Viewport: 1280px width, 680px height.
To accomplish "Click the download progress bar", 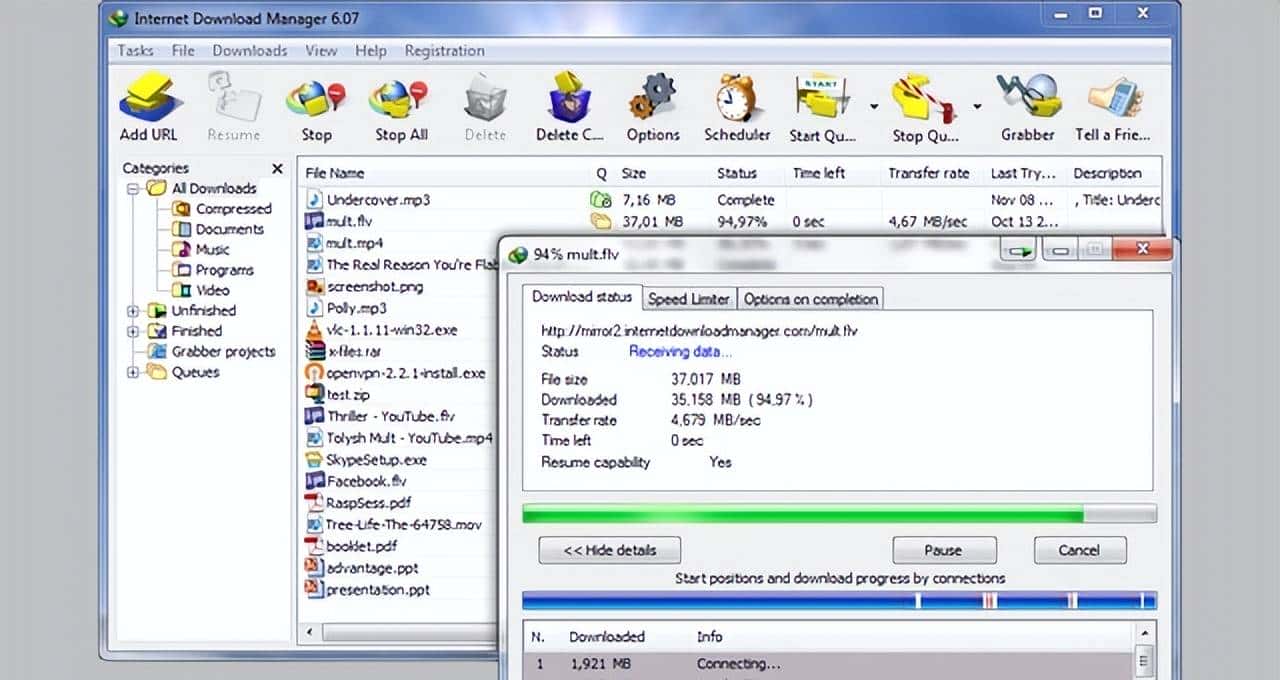I will [x=838, y=512].
